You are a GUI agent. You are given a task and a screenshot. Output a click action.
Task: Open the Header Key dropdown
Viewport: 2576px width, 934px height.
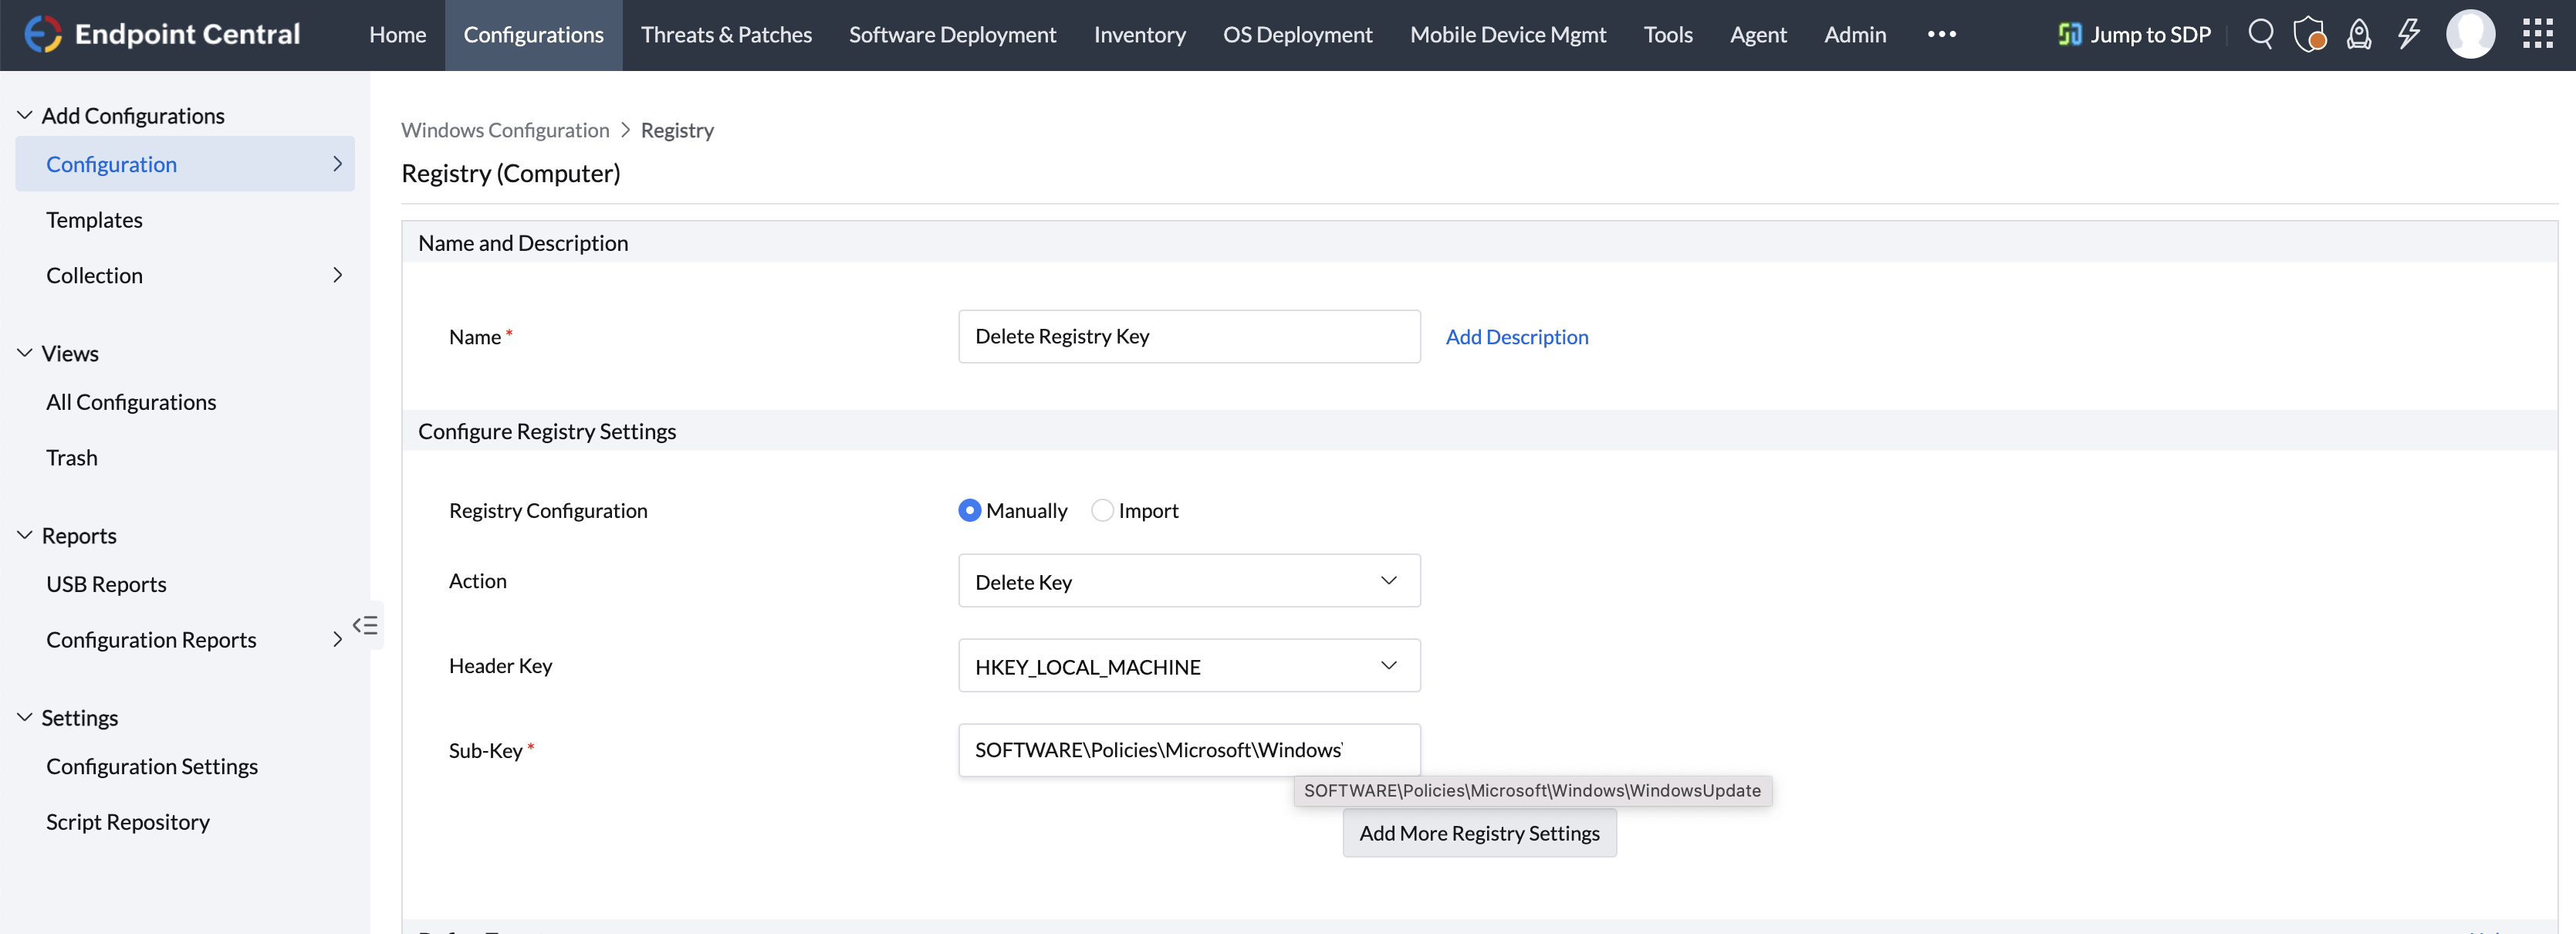tap(1189, 665)
